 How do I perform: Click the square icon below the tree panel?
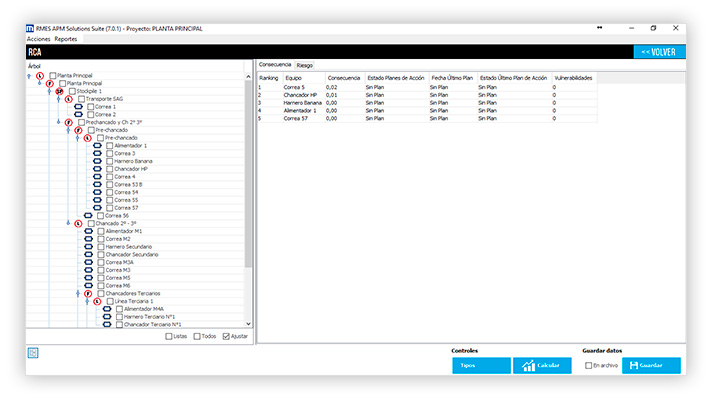pos(33,353)
